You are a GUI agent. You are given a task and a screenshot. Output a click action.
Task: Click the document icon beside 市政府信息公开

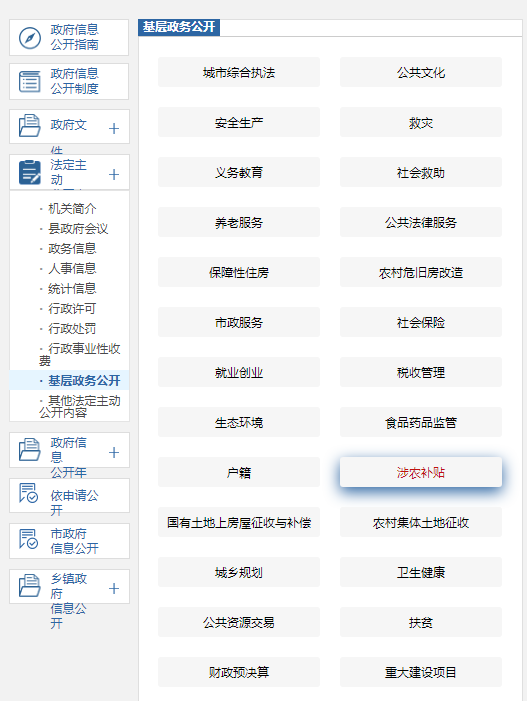pos(29,539)
